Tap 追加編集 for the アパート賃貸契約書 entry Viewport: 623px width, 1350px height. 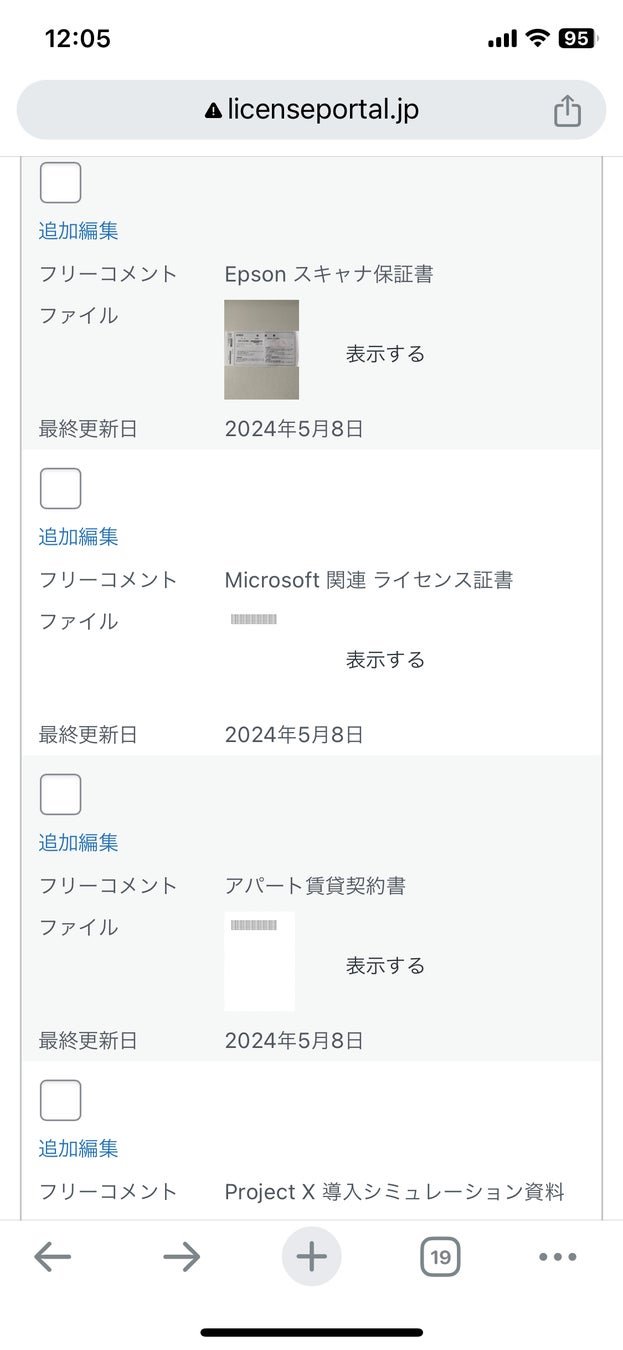(78, 843)
